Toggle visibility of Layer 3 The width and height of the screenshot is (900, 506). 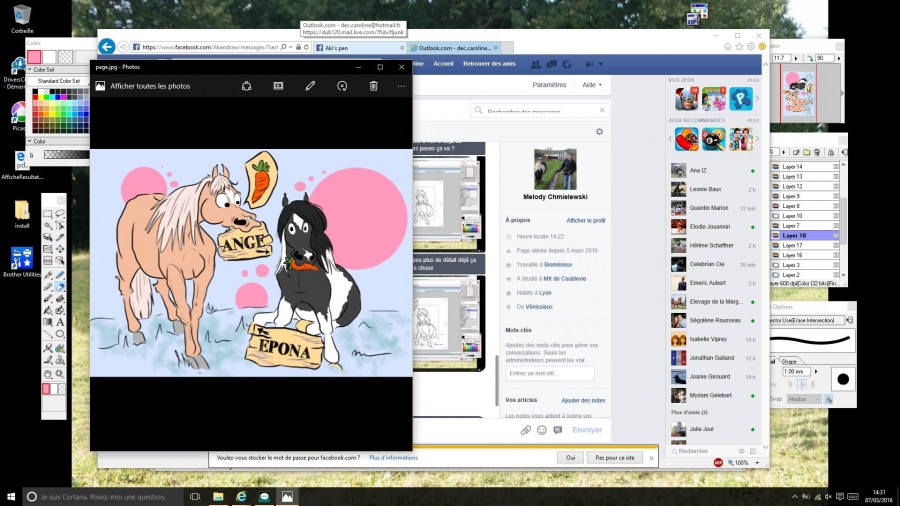[775, 265]
